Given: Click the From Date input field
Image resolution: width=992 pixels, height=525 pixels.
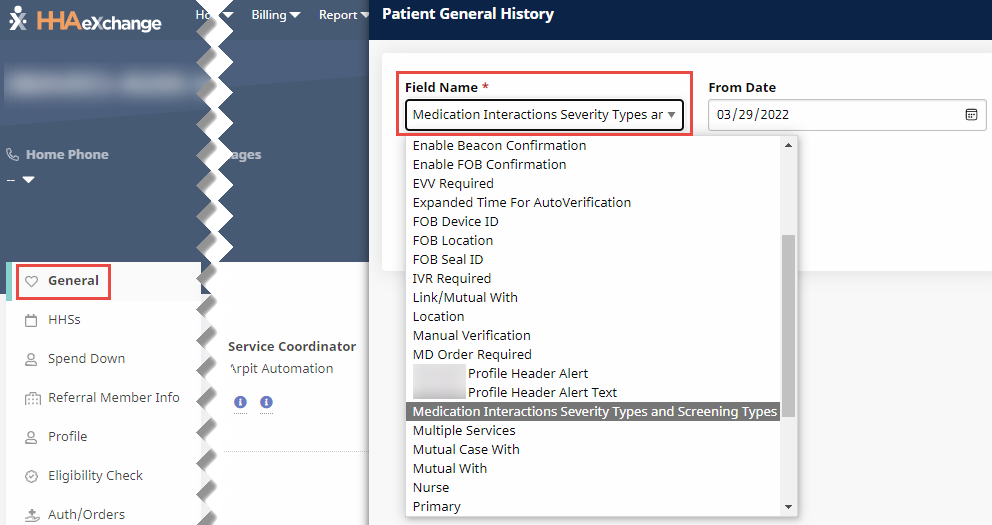Looking at the screenshot, I should pos(835,115).
